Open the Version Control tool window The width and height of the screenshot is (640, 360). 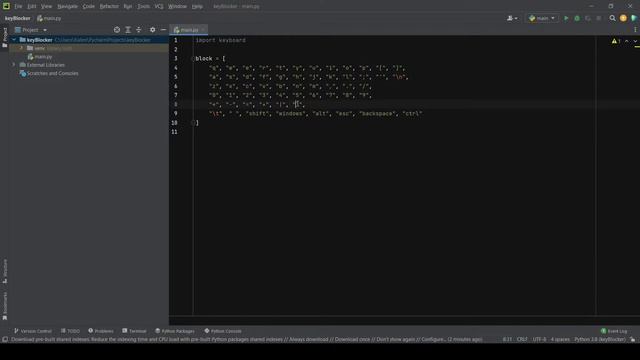click(x=33, y=331)
